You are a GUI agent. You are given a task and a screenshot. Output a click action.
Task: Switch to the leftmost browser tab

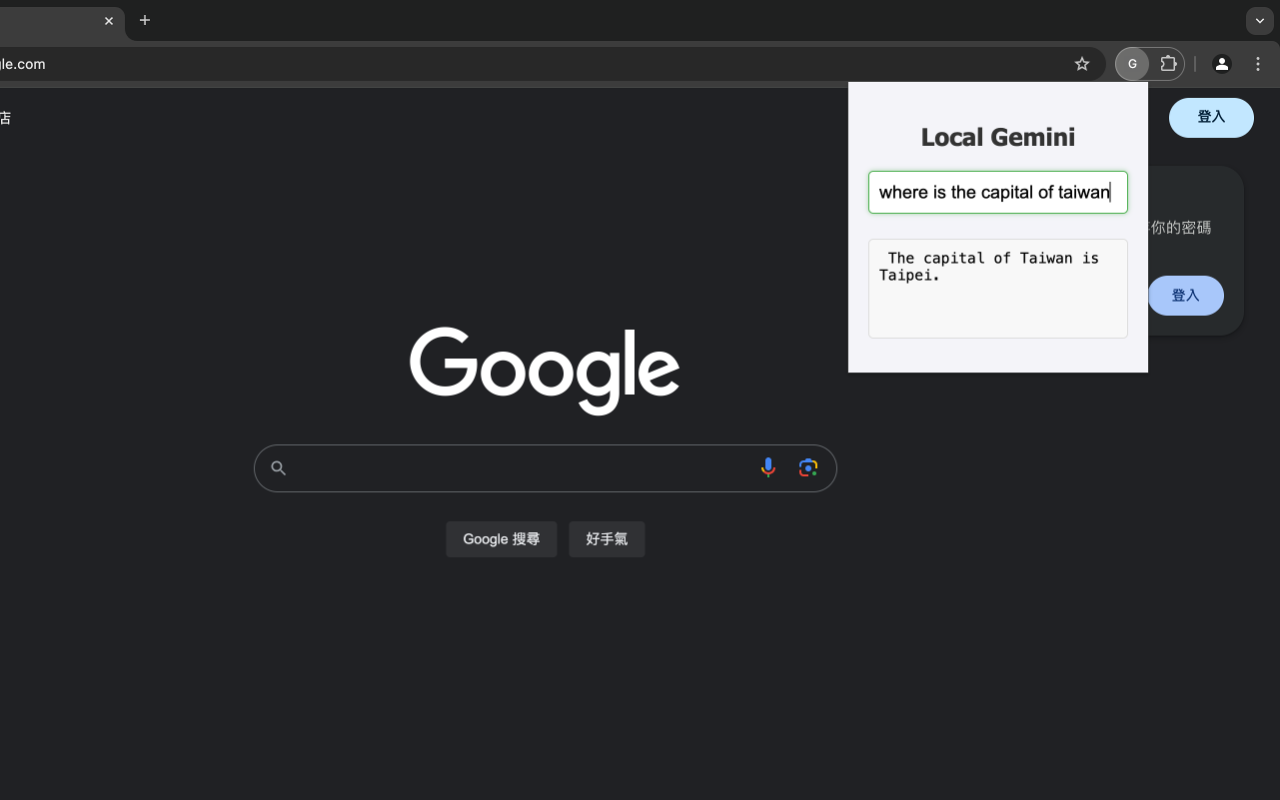pos(55,20)
